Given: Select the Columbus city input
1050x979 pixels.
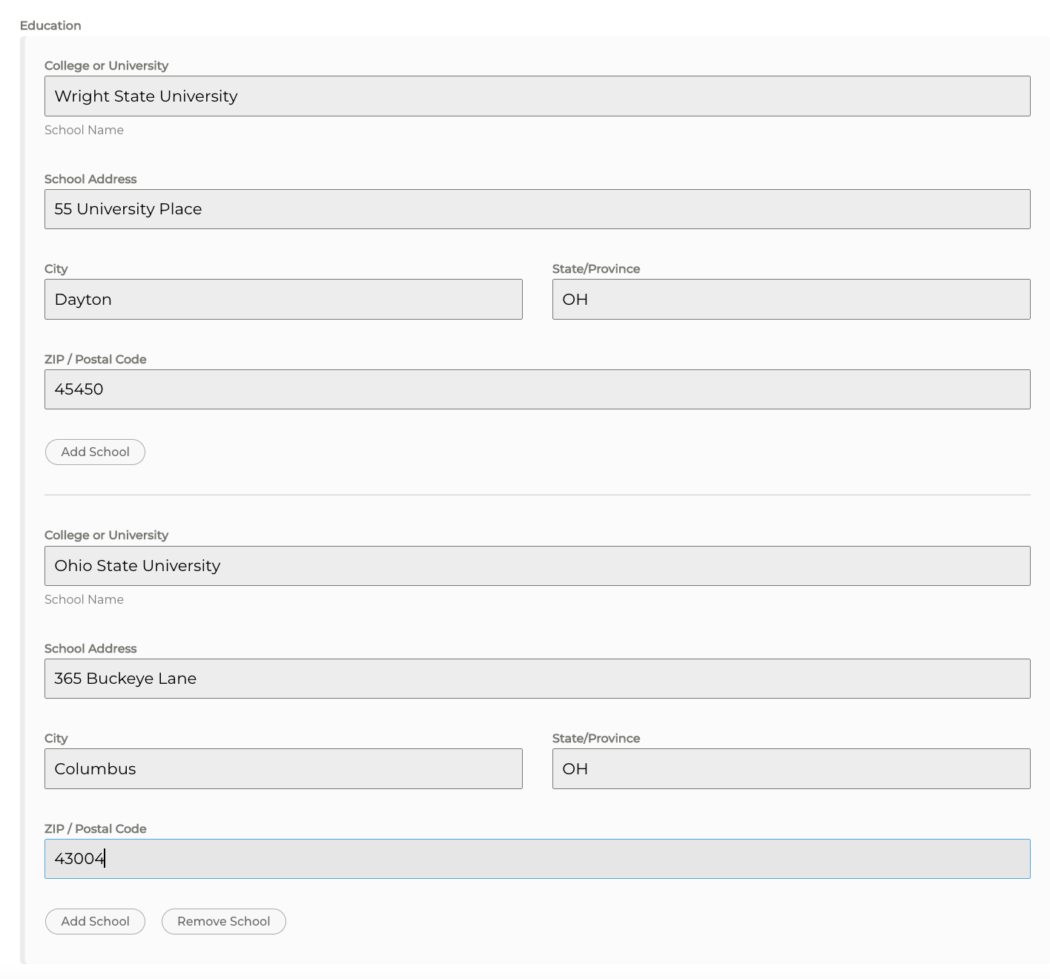Looking at the screenshot, I should (x=283, y=769).
